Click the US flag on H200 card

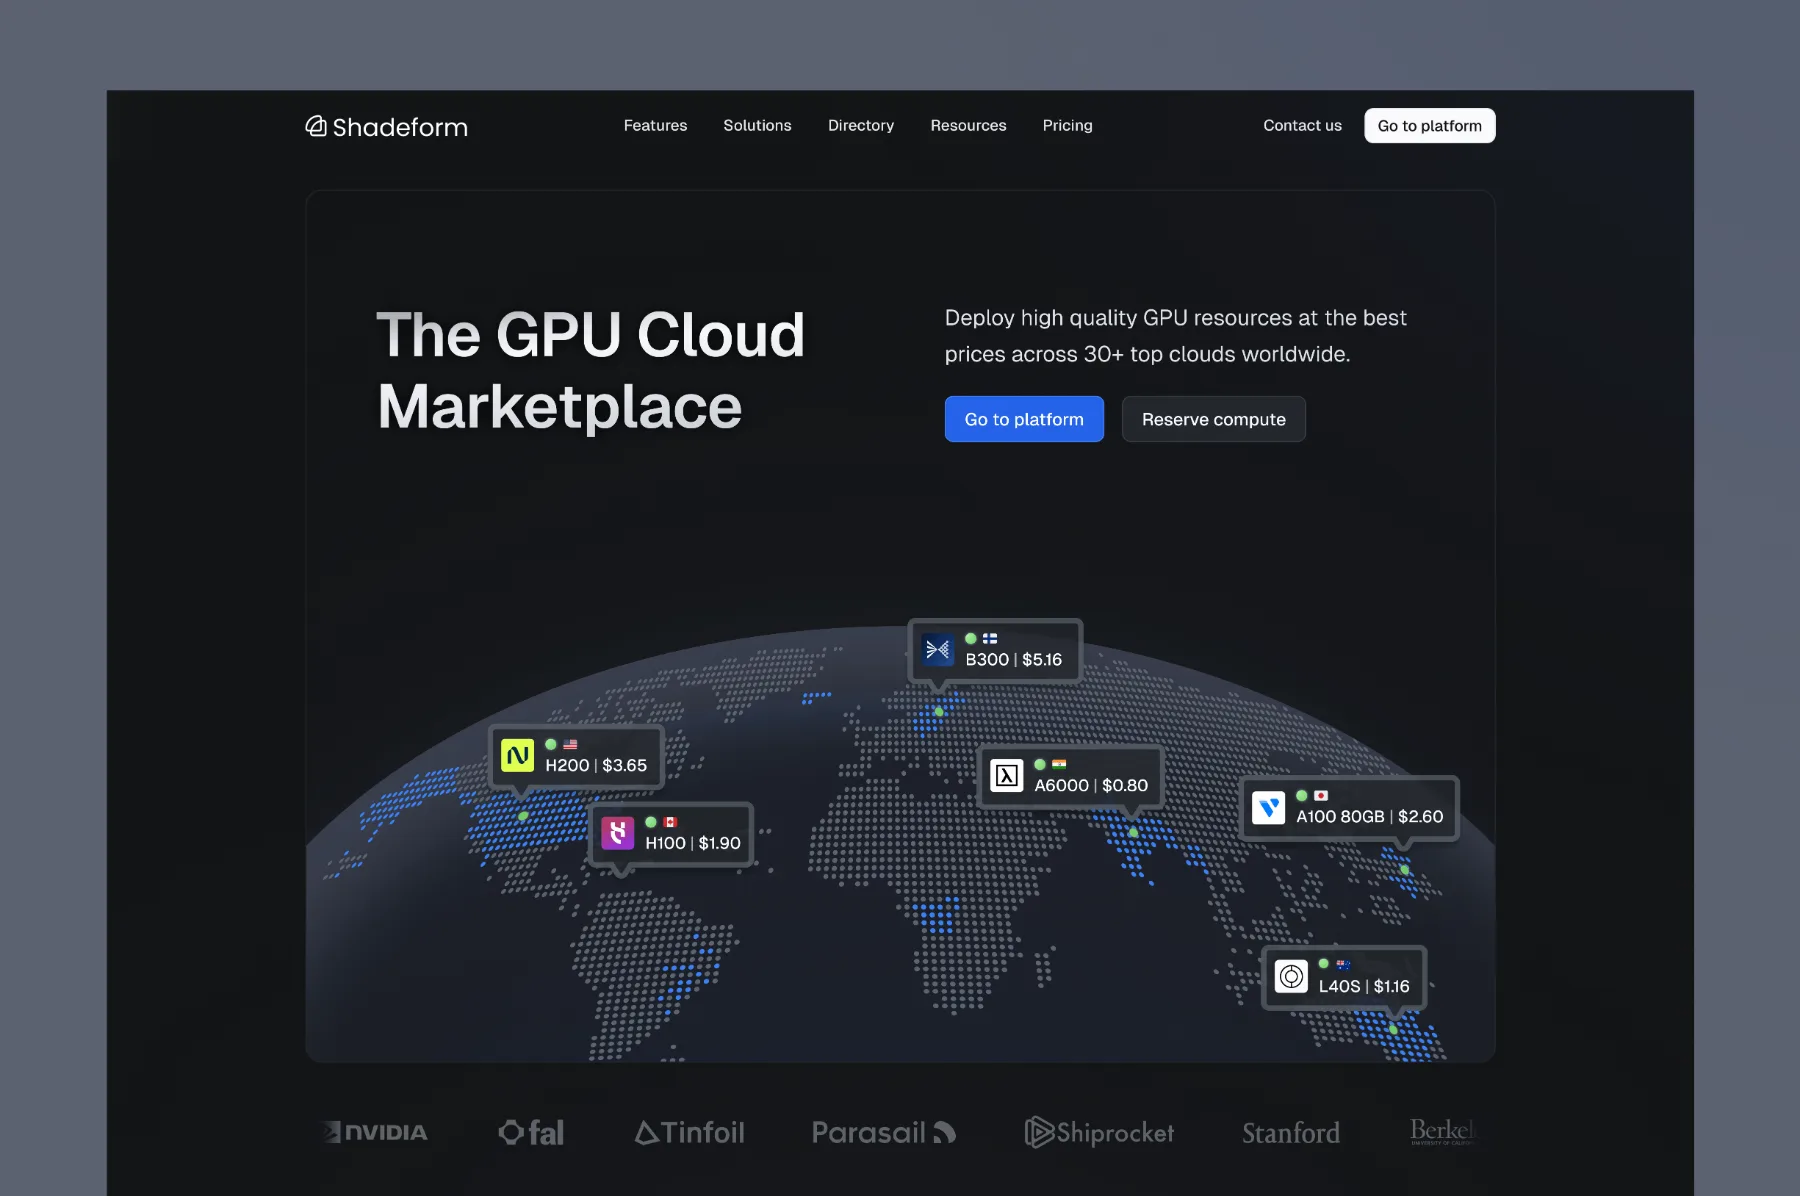[x=570, y=745]
